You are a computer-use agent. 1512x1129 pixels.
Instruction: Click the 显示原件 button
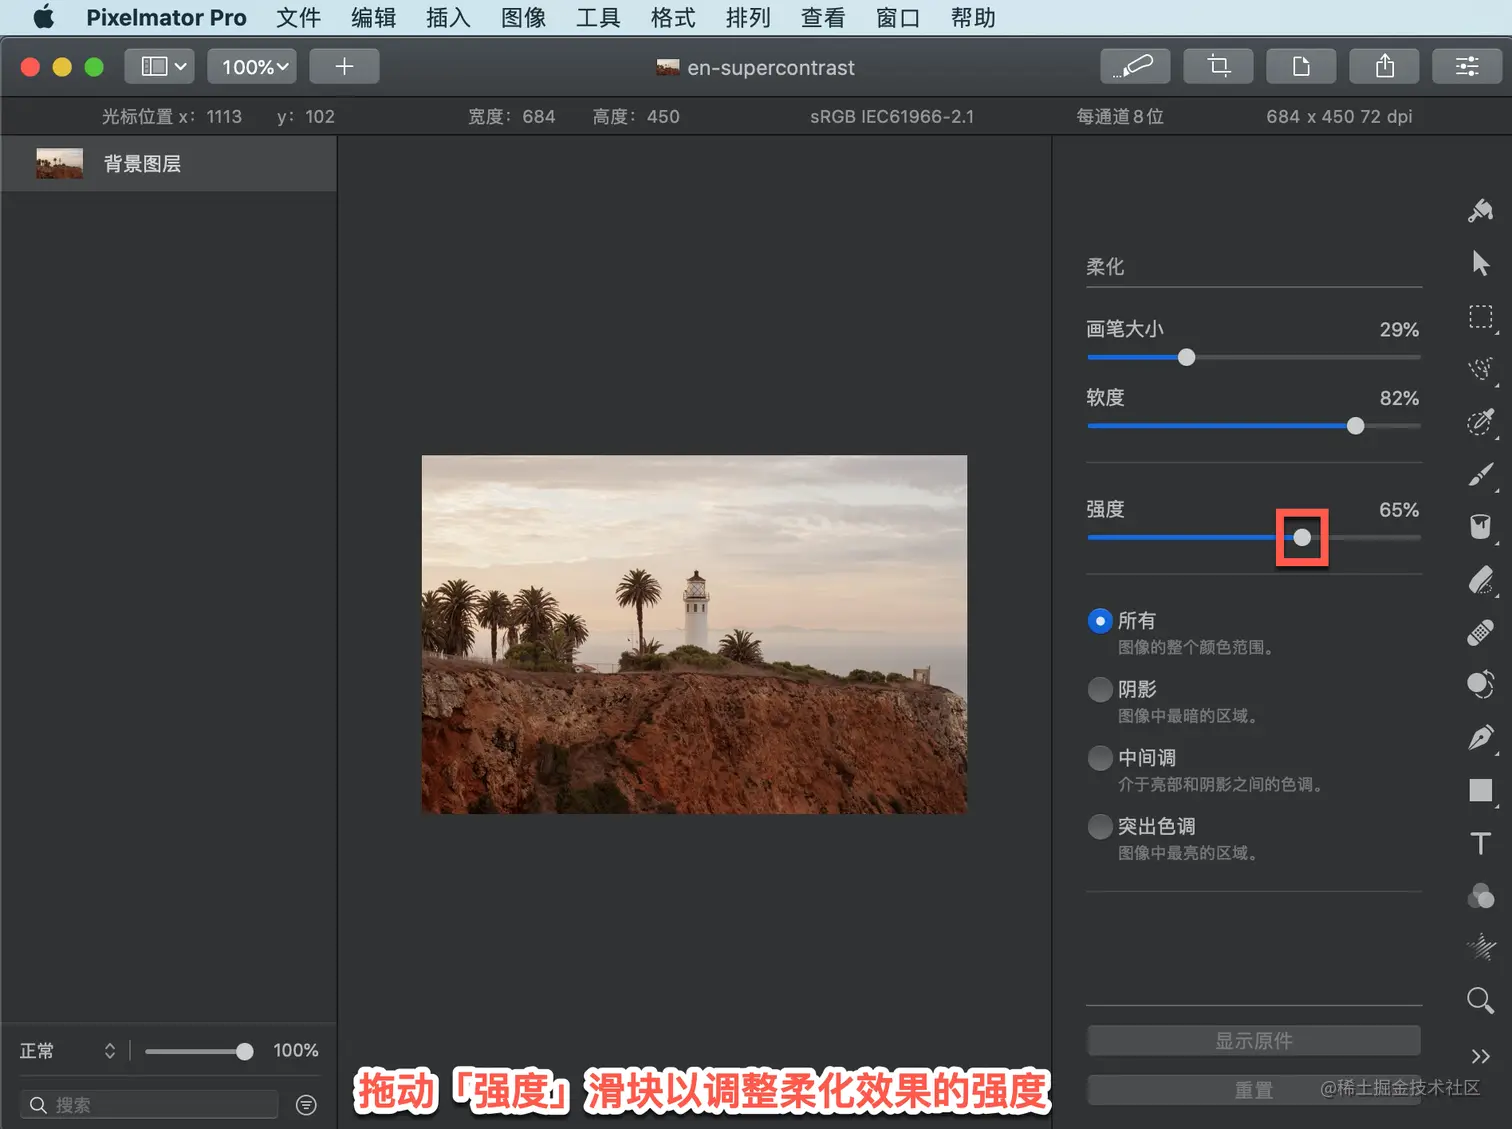pos(1254,1041)
